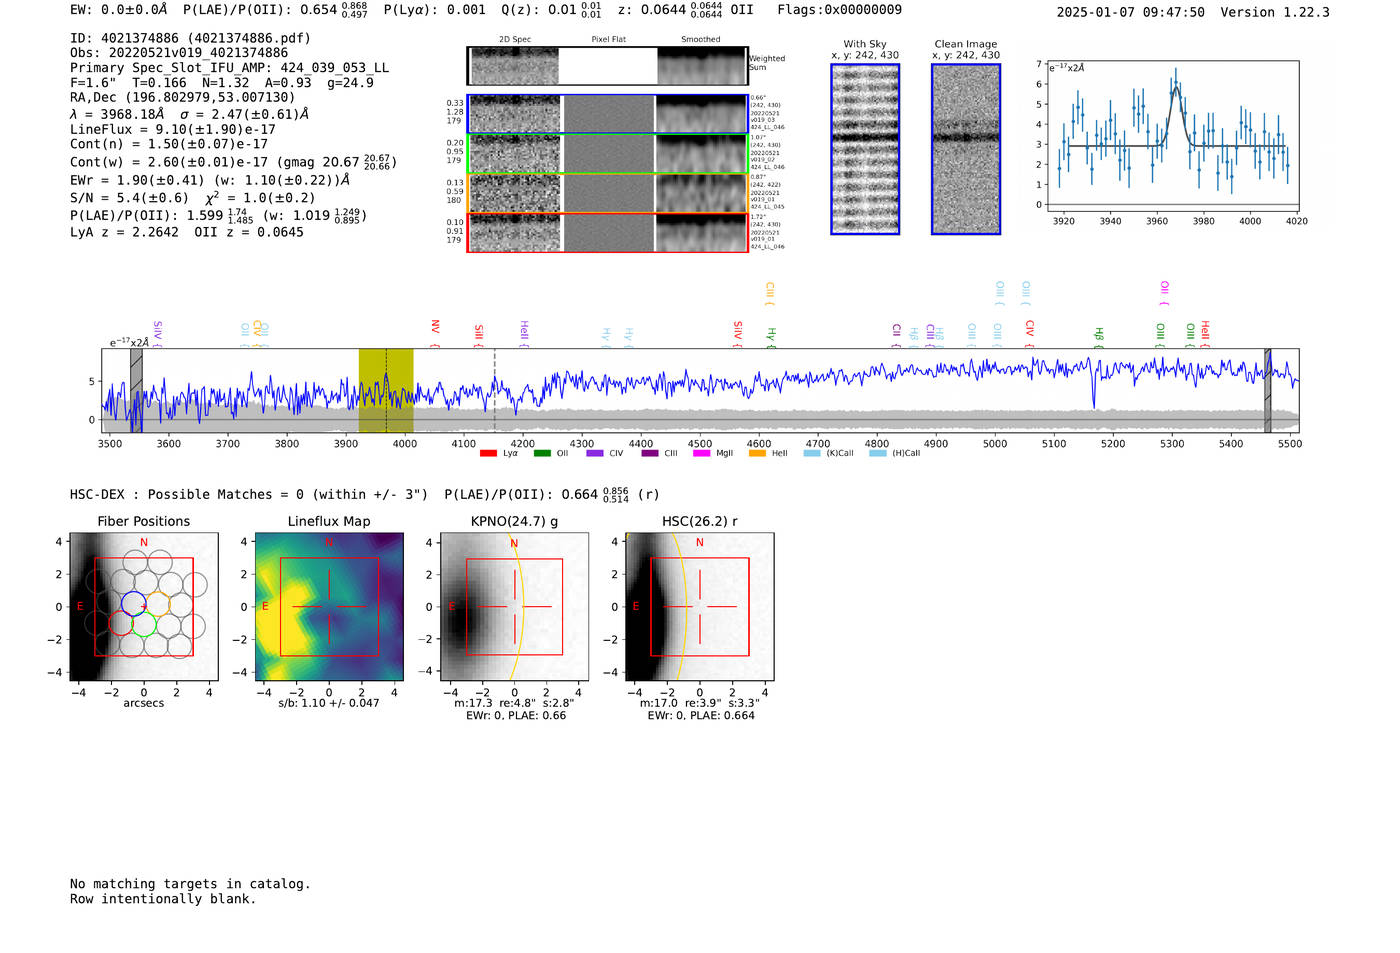Open the With Sky image thumbnail

click(865, 149)
